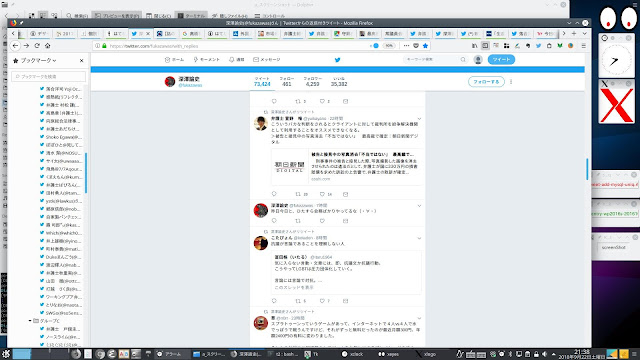Close the bookmarks sidebar
Screen dimensions: 640x360
point(82,60)
